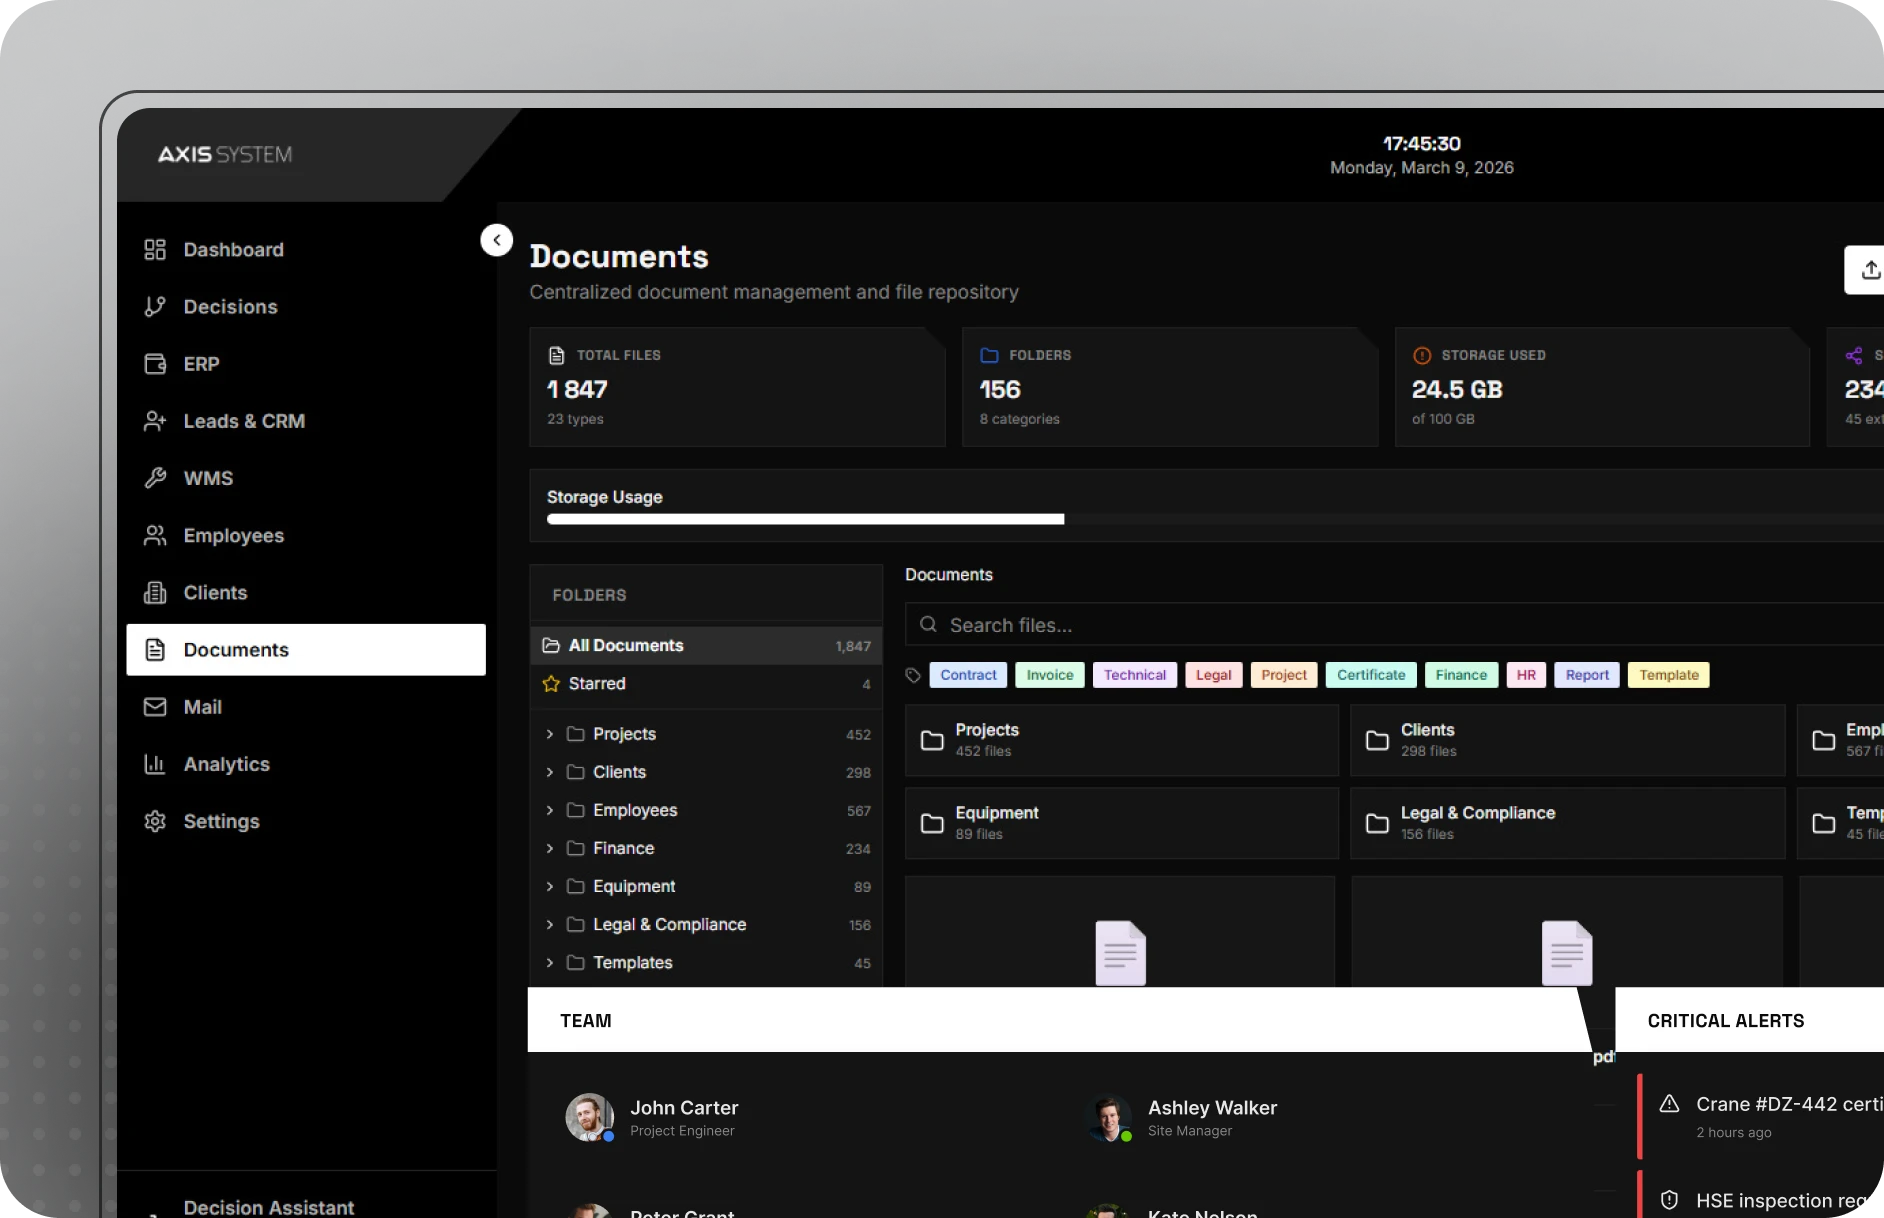Open the WMS wrench icon item

pyautogui.click(x=155, y=478)
